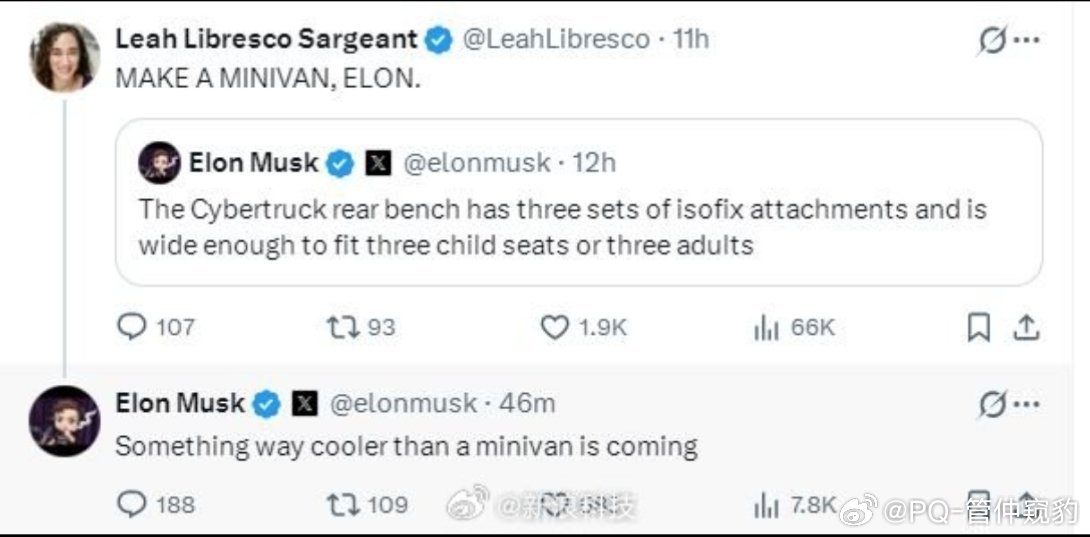Open Leah Libresco Sargeant's profile photo
This screenshot has height=537, width=1090.
[x=64, y=57]
